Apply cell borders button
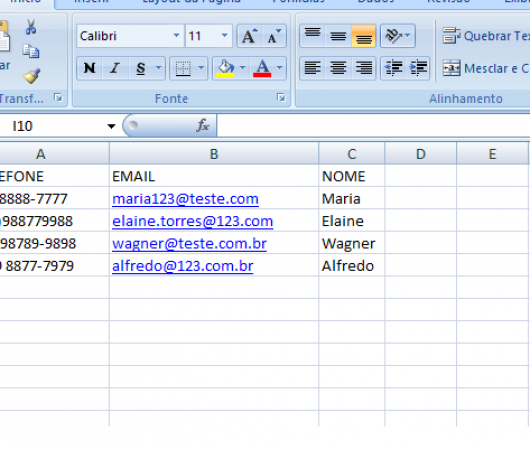Viewport: 530px width, 450px height. point(183,68)
